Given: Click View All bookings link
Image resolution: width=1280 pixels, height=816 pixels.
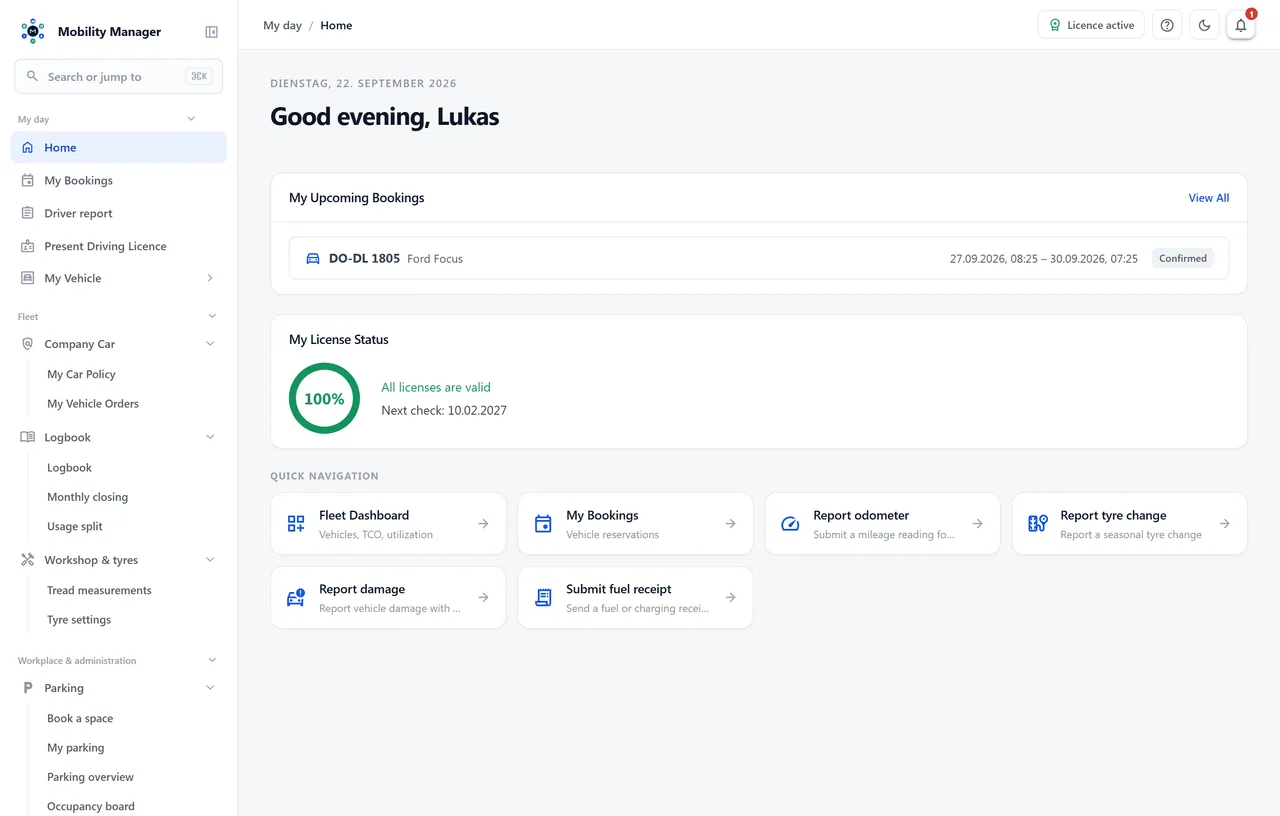Looking at the screenshot, I should tap(1209, 198).
